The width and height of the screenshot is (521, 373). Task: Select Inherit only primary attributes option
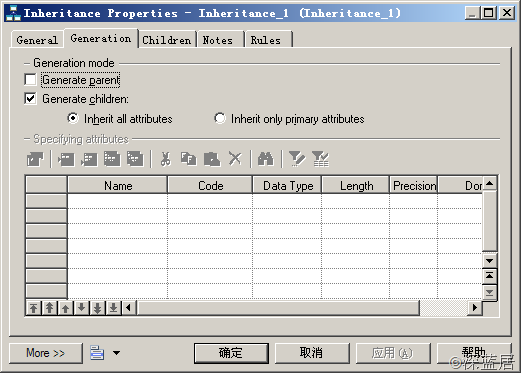[x=220, y=118]
